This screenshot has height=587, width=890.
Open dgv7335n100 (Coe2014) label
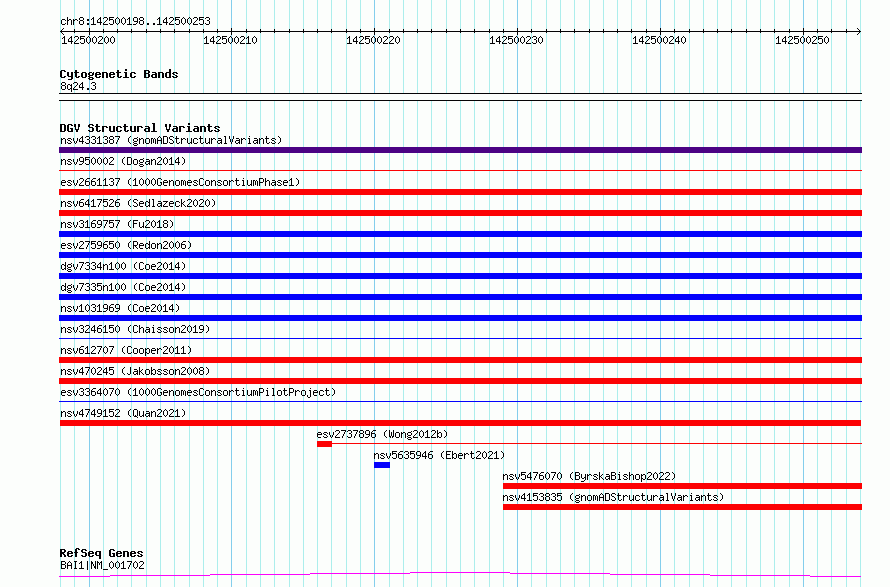[123, 287]
